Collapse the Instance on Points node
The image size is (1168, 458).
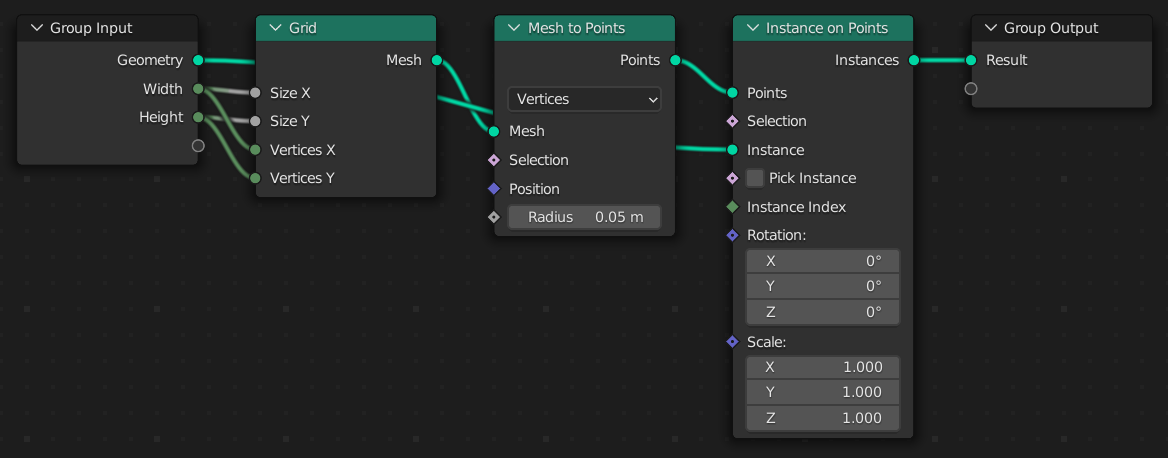(x=751, y=28)
